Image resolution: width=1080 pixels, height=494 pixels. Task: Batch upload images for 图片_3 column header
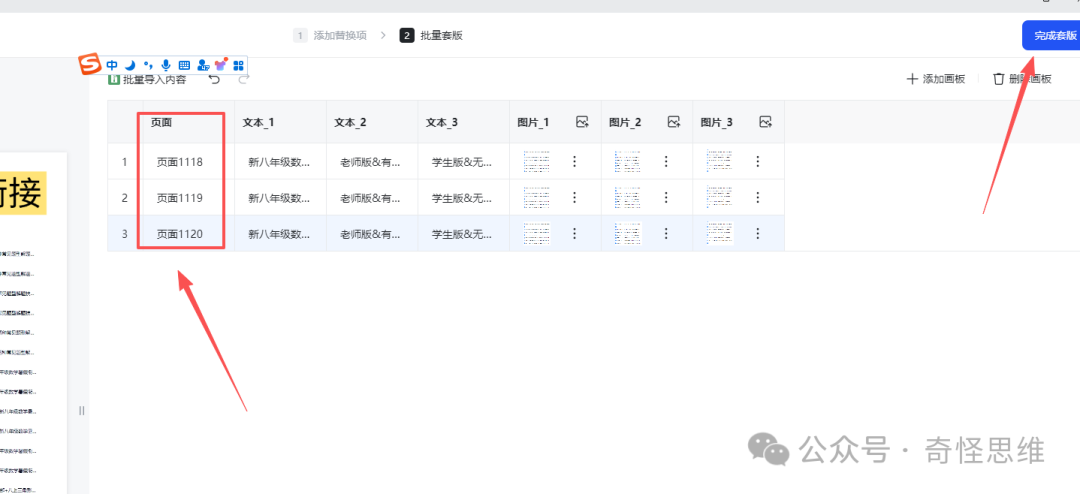coord(765,122)
